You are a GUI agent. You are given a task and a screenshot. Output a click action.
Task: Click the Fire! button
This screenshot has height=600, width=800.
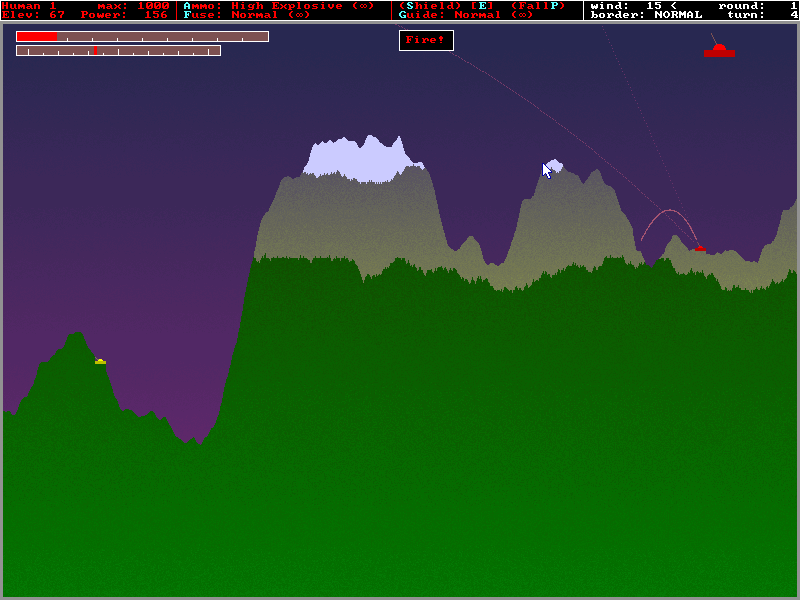426,40
